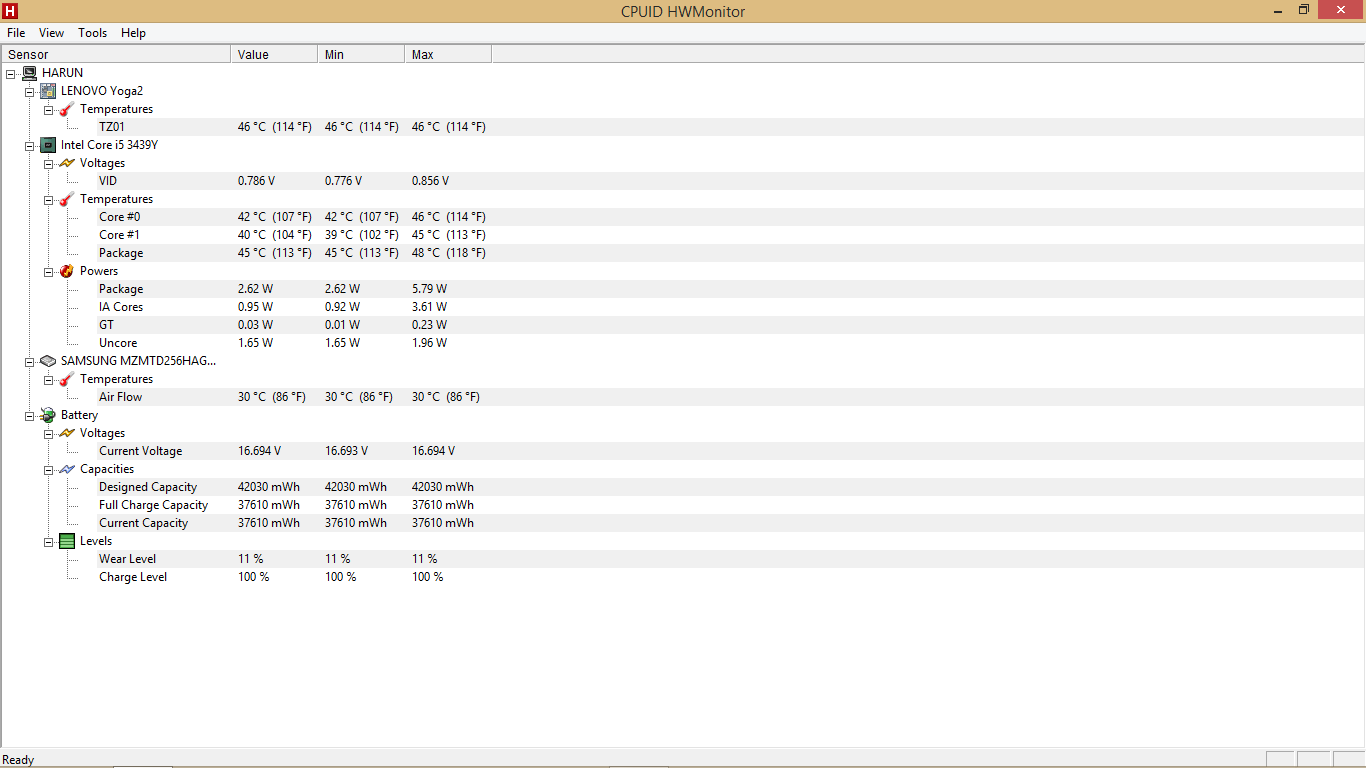Click the 5.79 W max package power value

(x=429, y=289)
